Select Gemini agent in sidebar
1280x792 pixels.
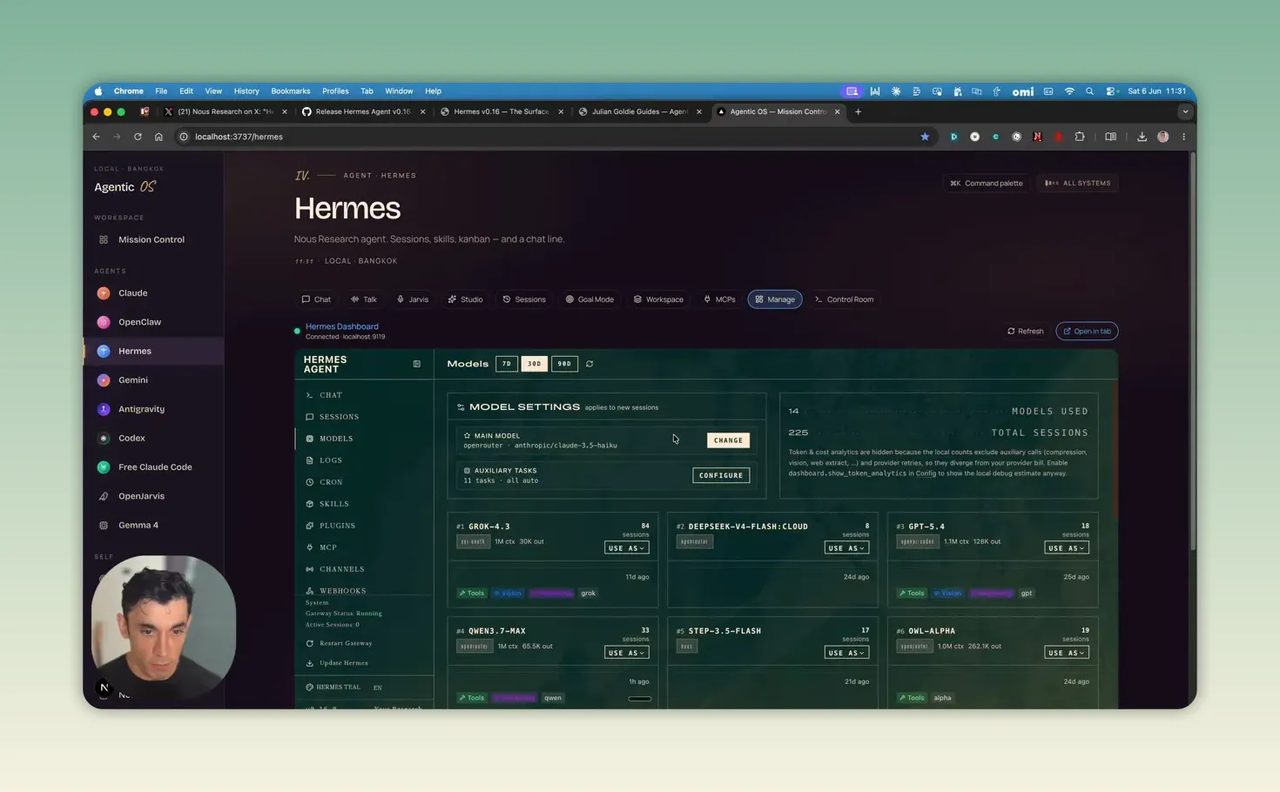pyautogui.click(x=133, y=380)
